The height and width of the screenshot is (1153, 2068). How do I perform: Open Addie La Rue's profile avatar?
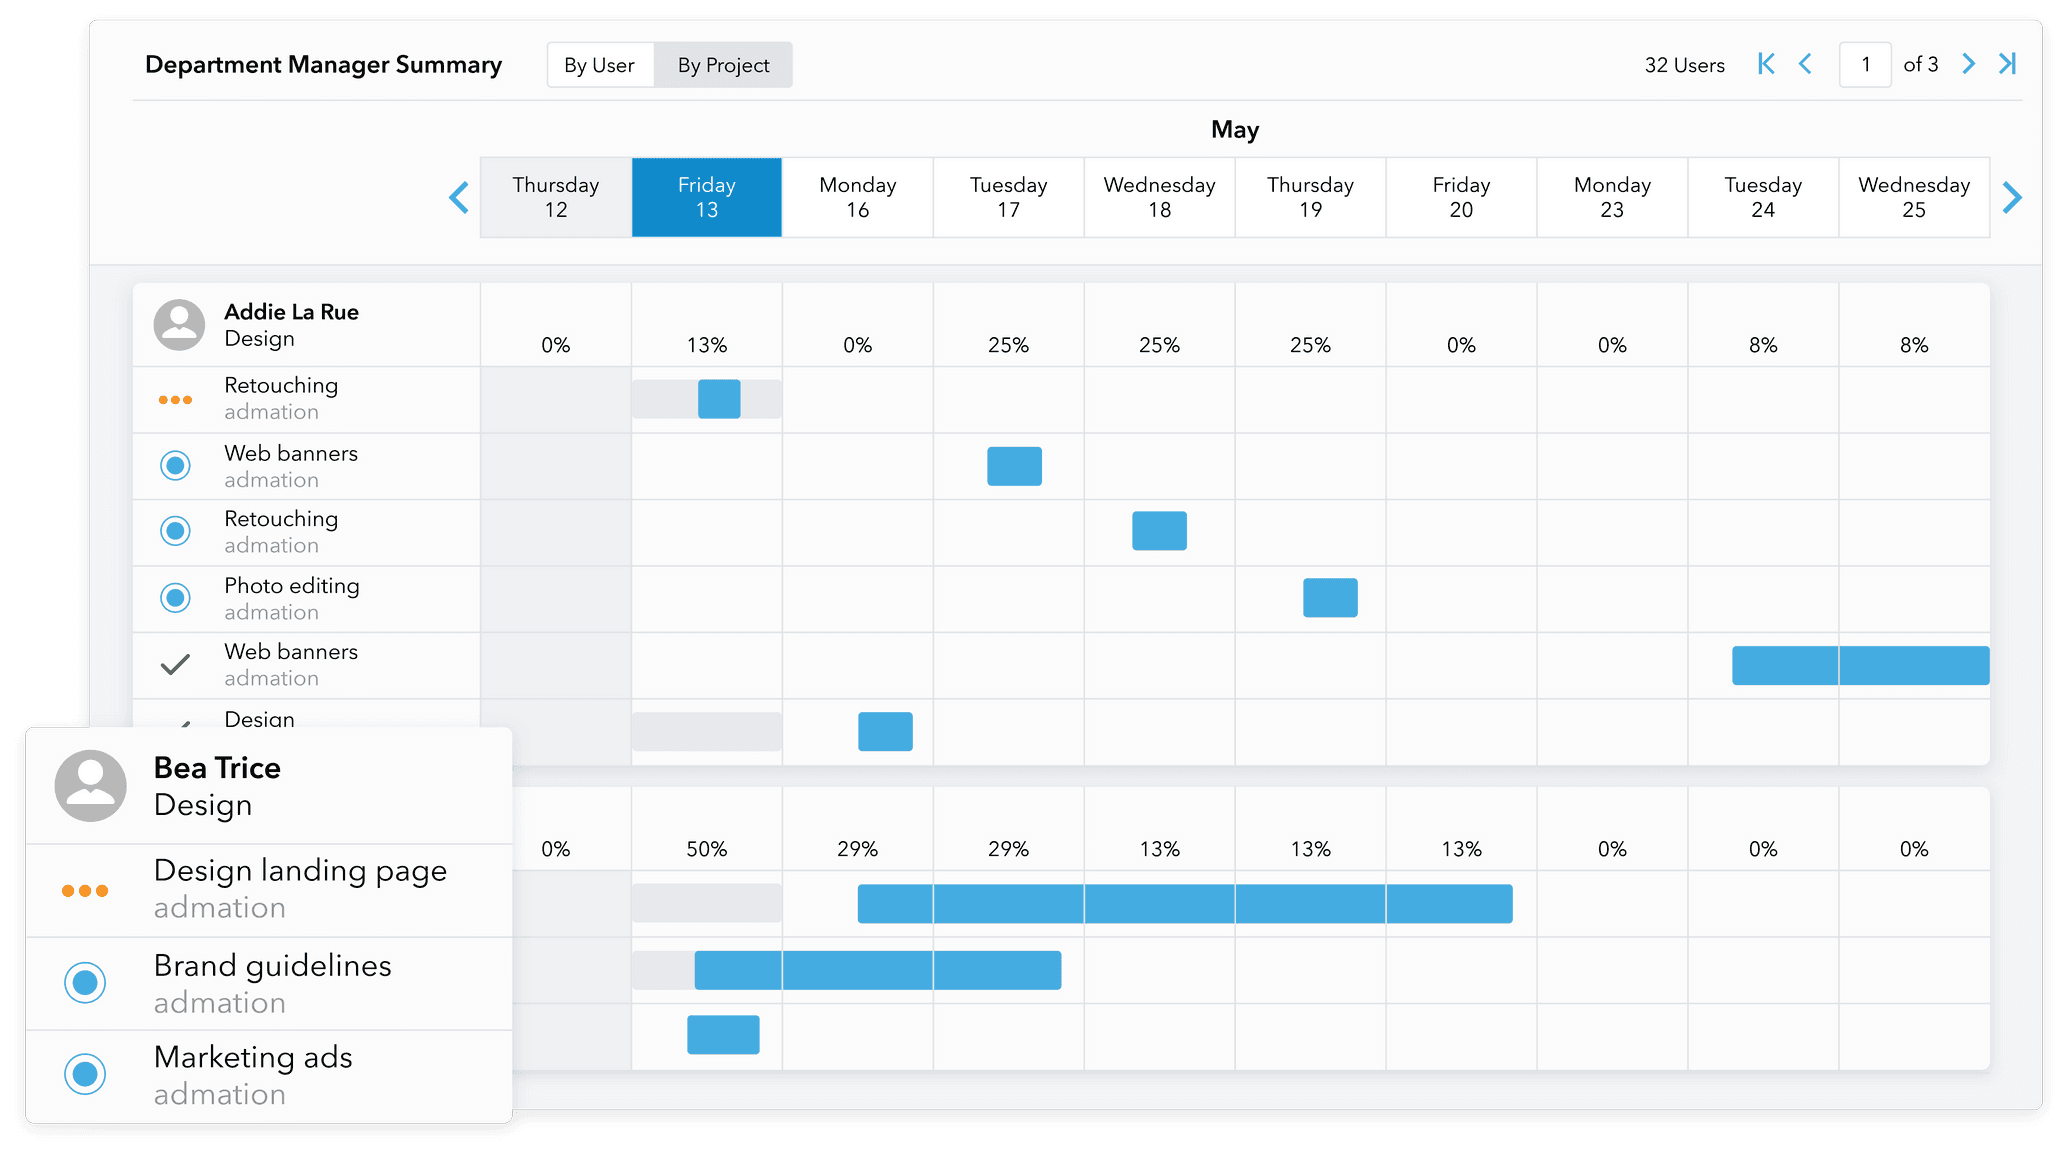179,324
